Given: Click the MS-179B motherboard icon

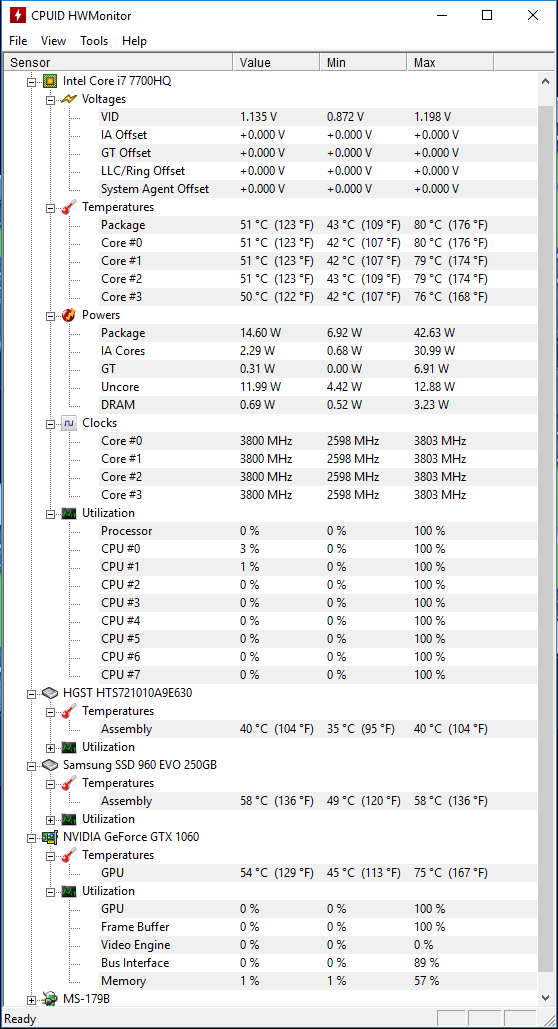Looking at the screenshot, I should [x=50, y=999].
